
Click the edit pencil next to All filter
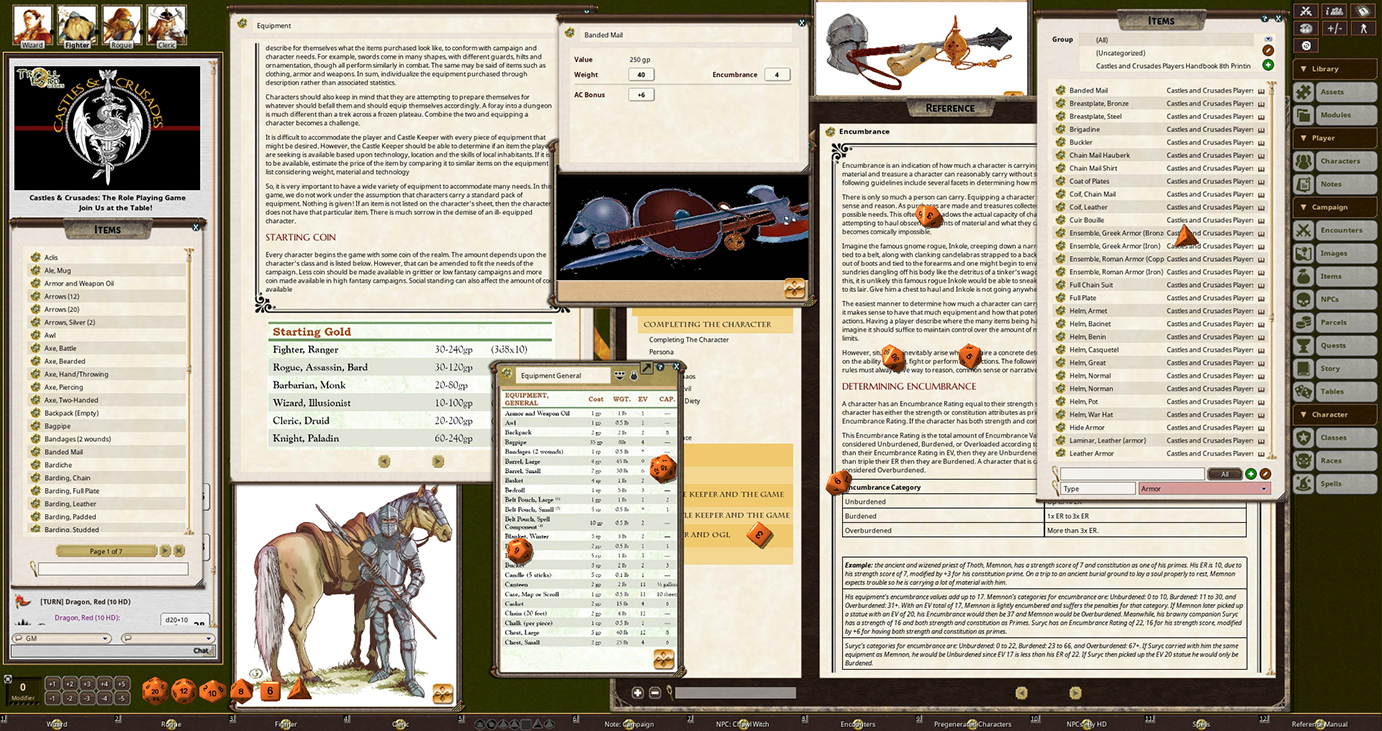pos(1265,474)
